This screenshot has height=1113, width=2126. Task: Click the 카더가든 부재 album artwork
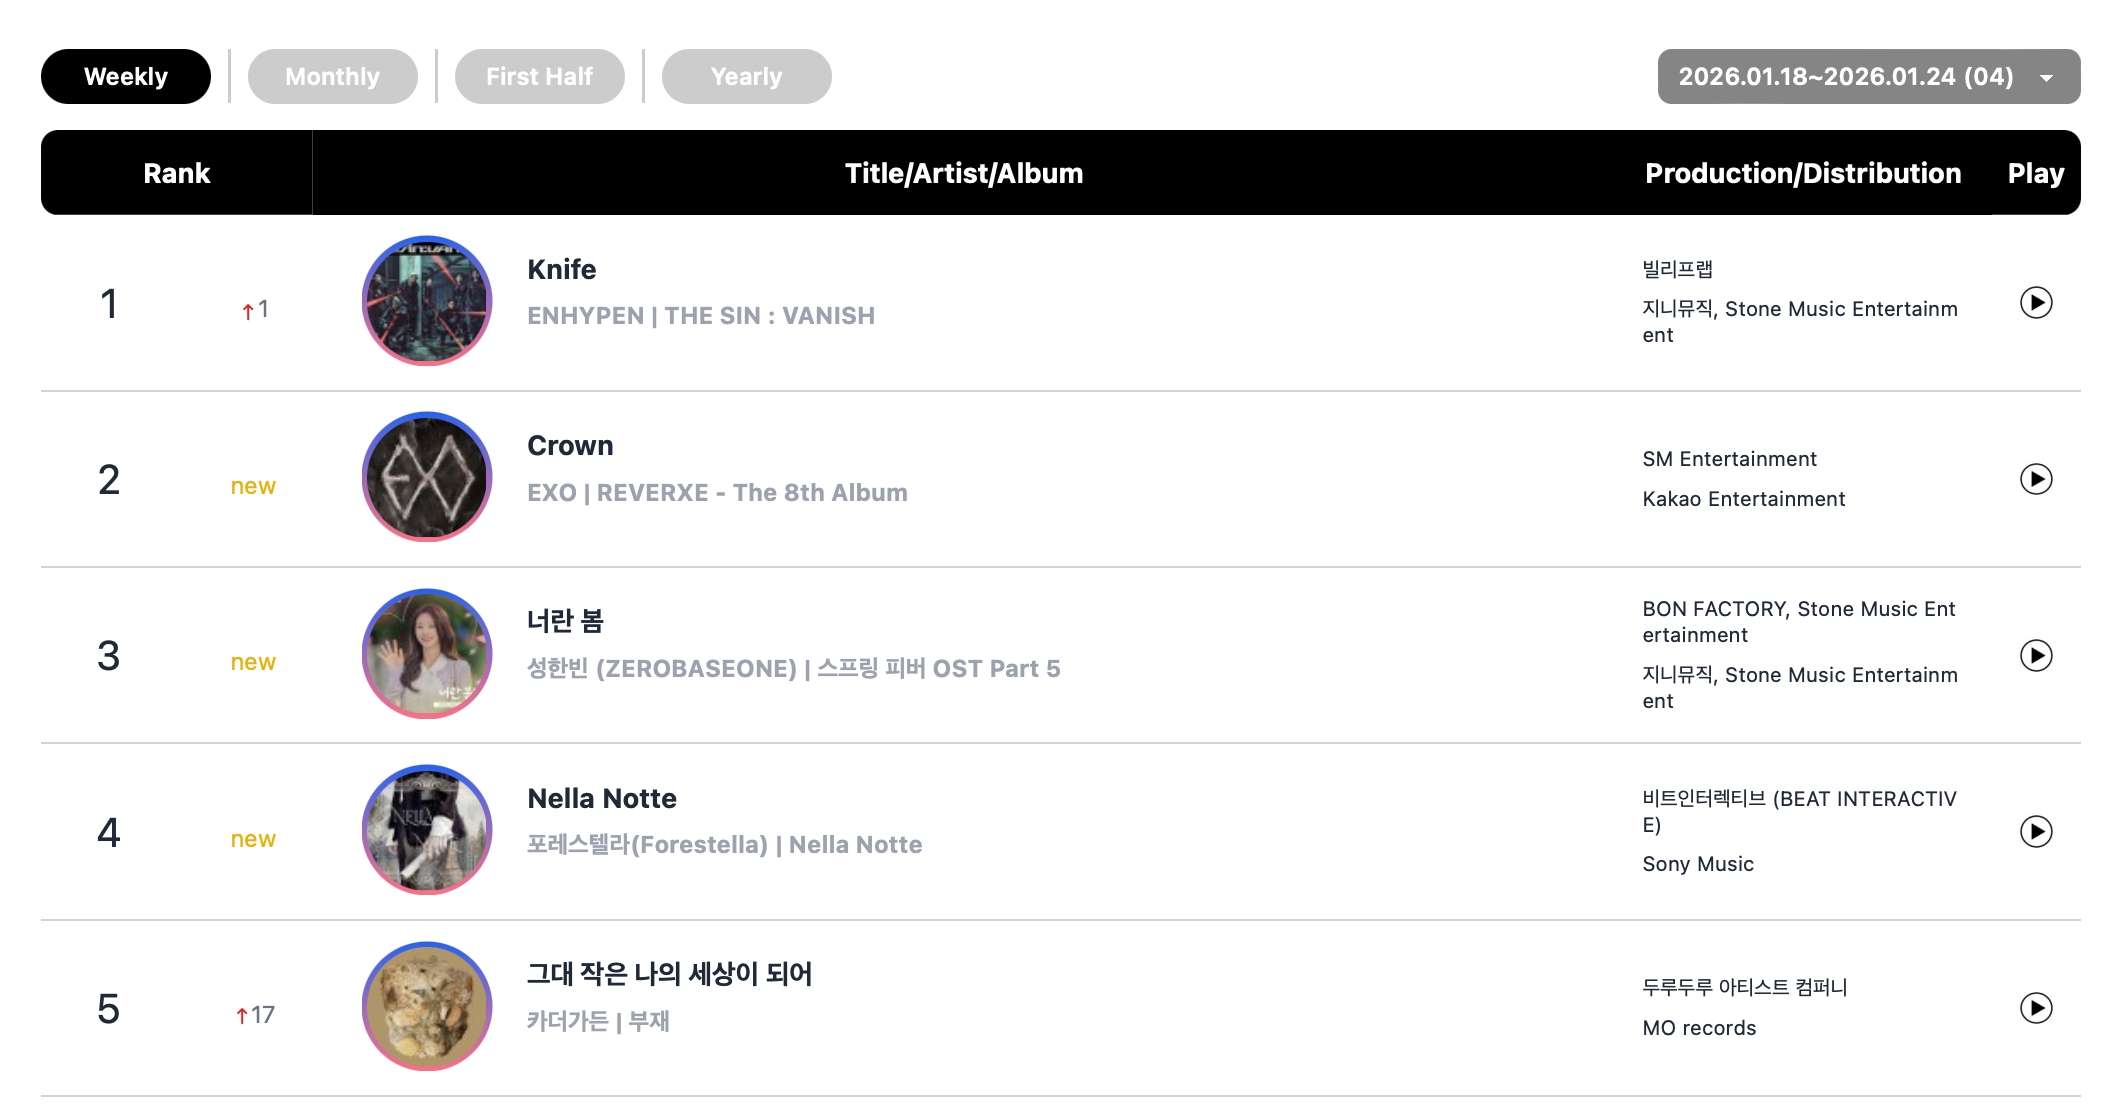click(x=427, y=1006)
